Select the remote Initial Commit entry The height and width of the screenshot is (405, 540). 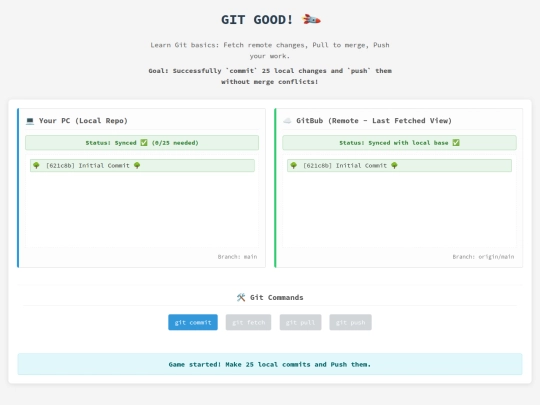[399, 166]
